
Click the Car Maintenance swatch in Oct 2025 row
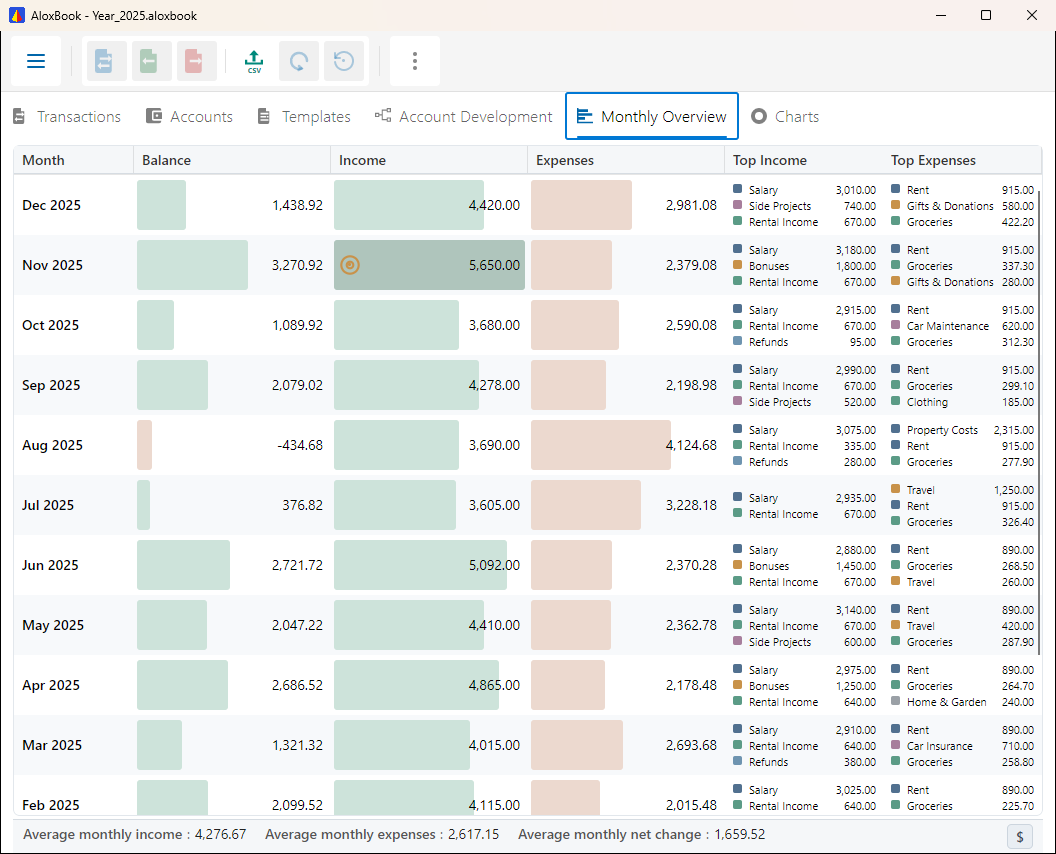coord(895,325)
